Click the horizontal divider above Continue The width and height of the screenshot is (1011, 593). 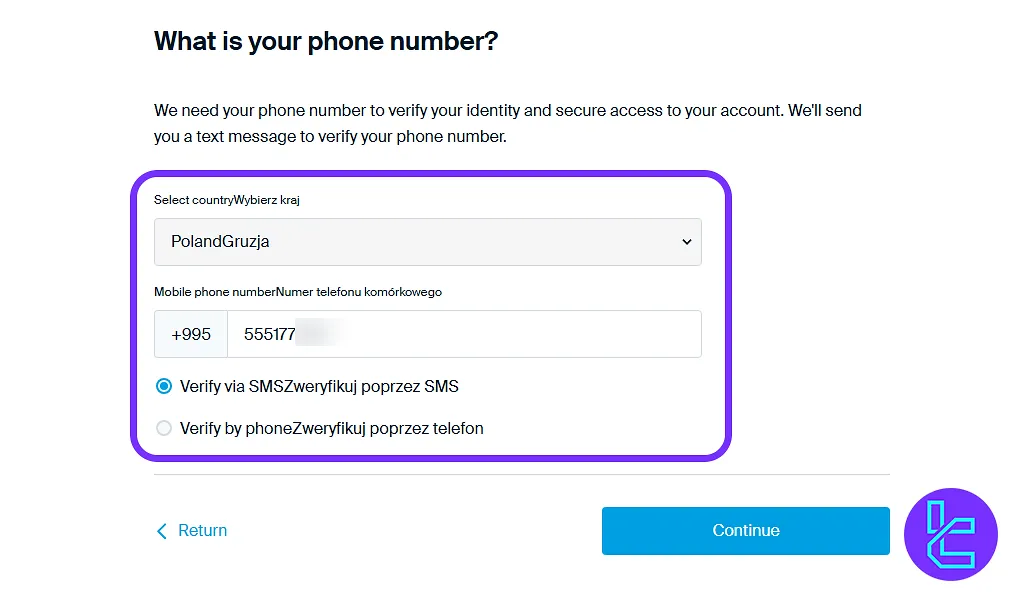coord(521,475)
